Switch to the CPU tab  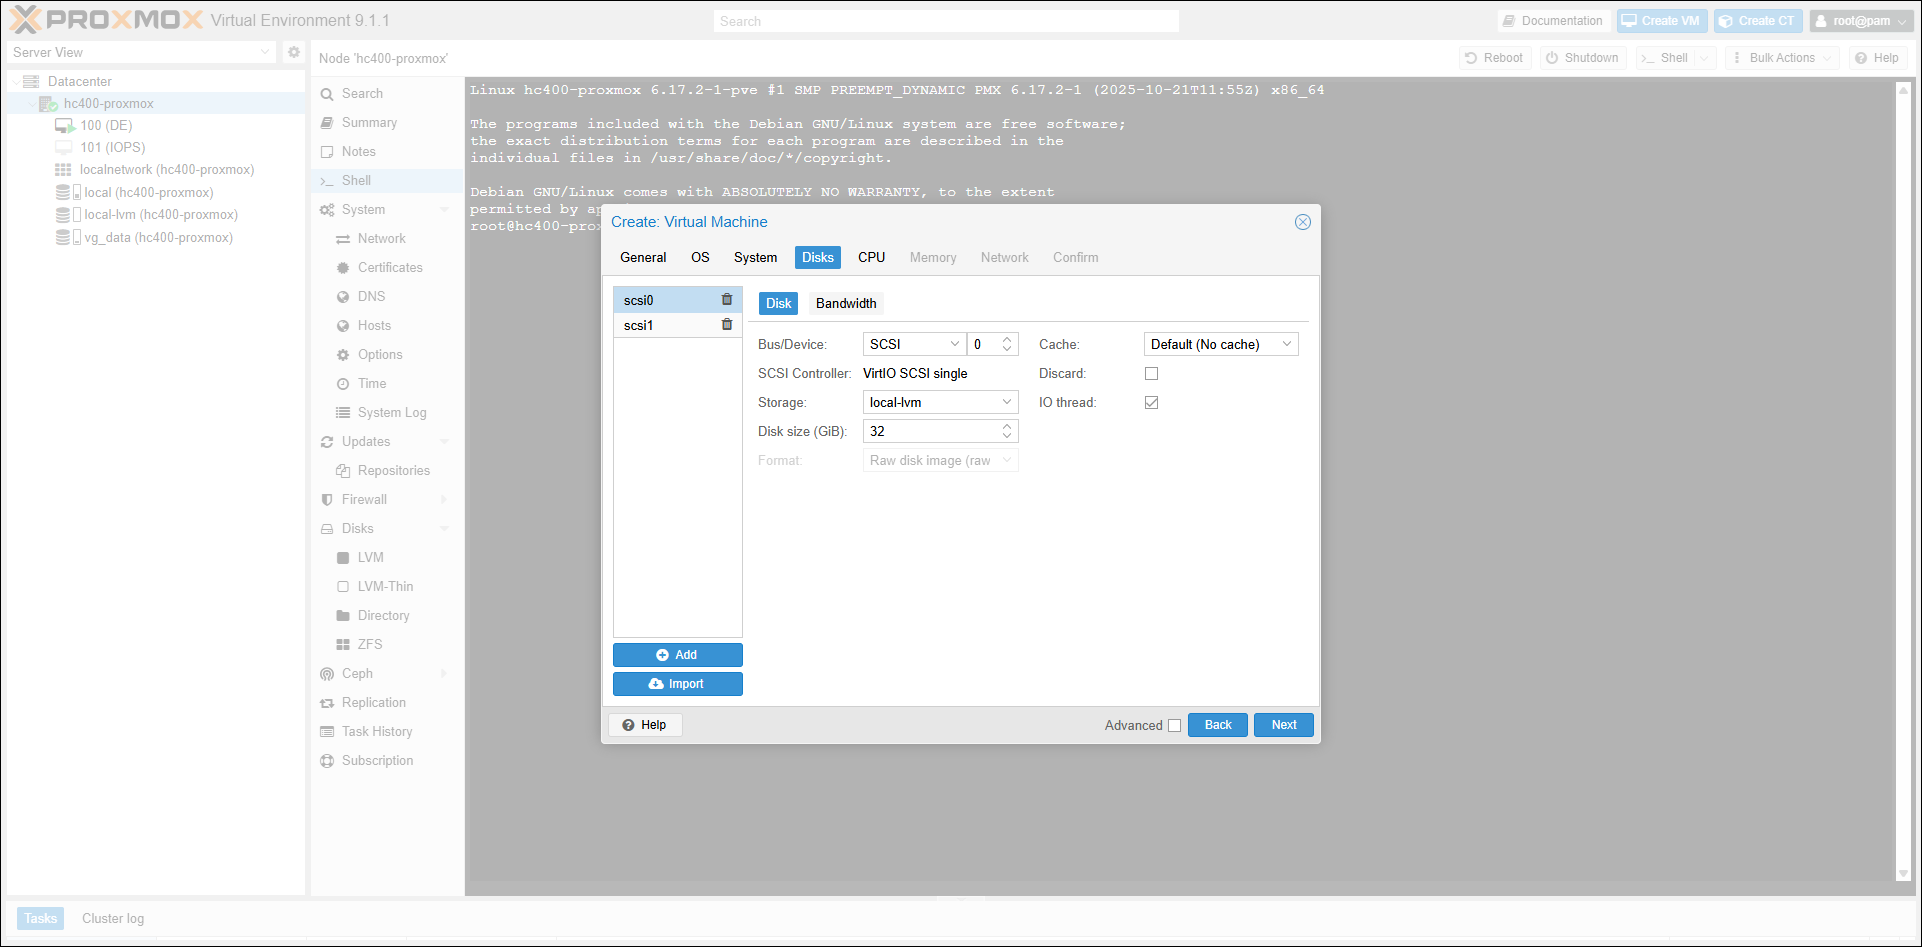(871, 257)
